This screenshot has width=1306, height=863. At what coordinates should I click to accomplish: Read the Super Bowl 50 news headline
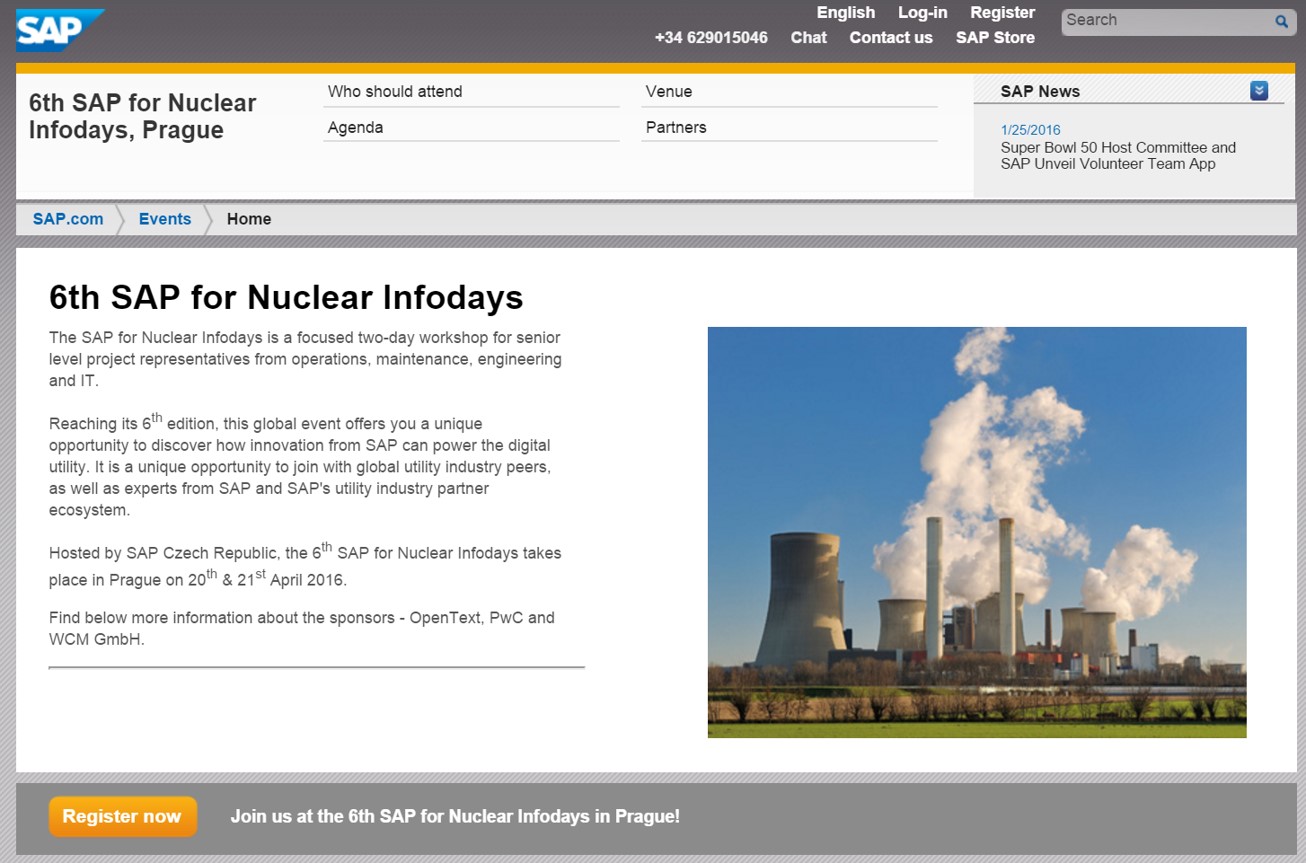pyautogui.click(x=1118, y=156)
